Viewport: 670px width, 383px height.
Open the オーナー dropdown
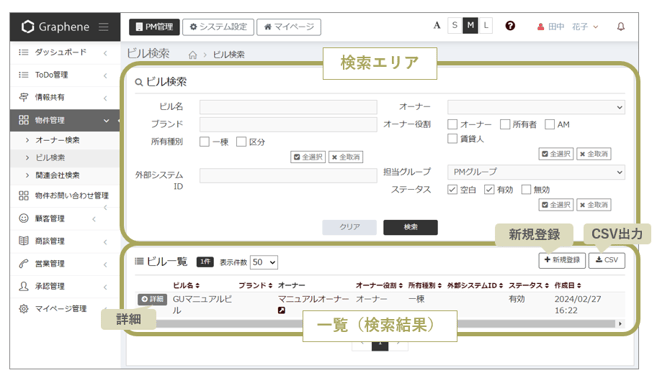tap(536, 107)
